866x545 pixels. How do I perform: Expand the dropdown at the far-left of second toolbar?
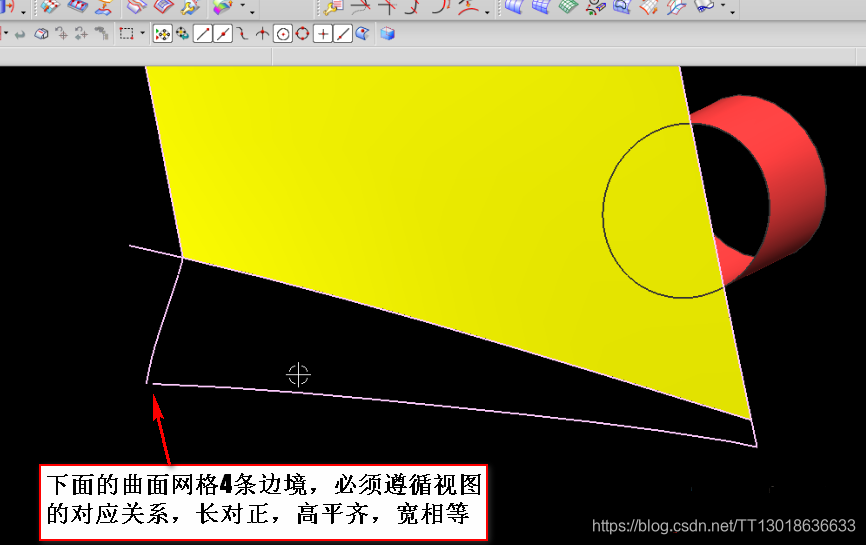[x=6, y=34]
